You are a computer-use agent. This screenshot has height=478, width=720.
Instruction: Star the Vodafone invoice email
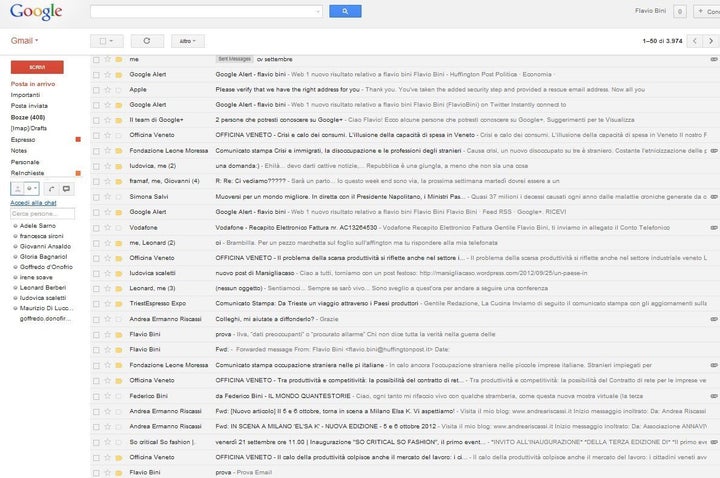107,227
